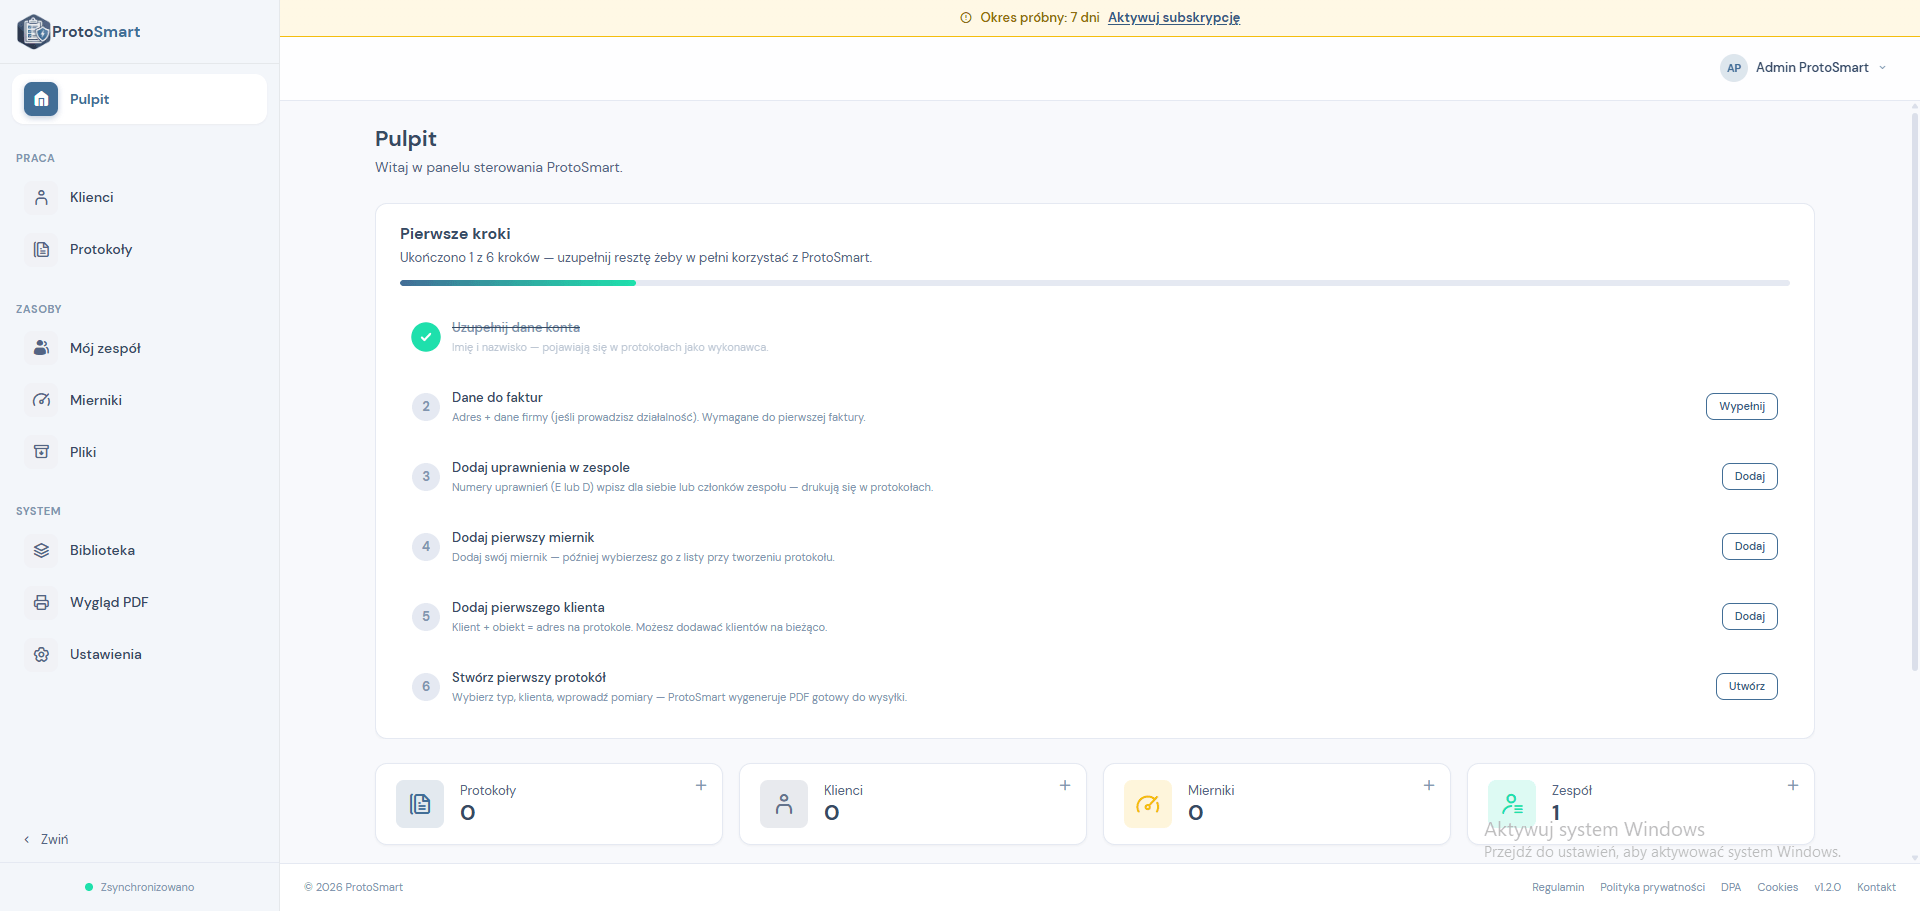
Task: Click the Pierwsze kroki progress bar
Action: tap(1095, 283)
